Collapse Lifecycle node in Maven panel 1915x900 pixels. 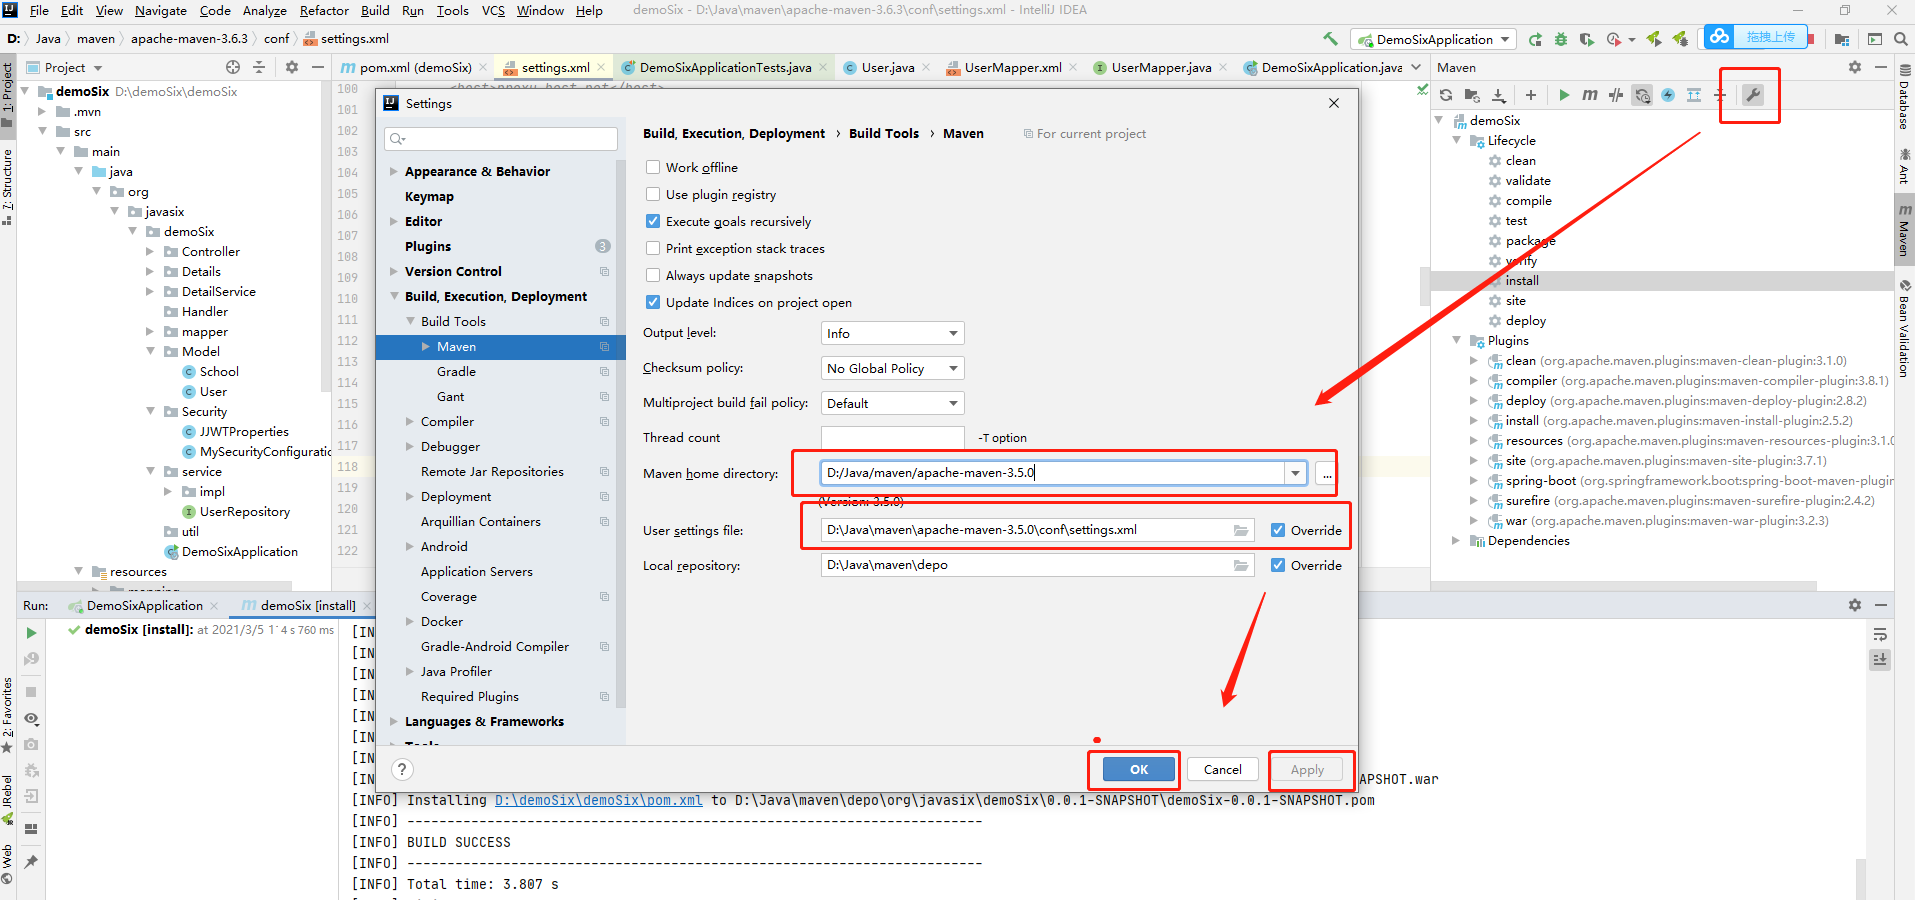coord(1457,140)
